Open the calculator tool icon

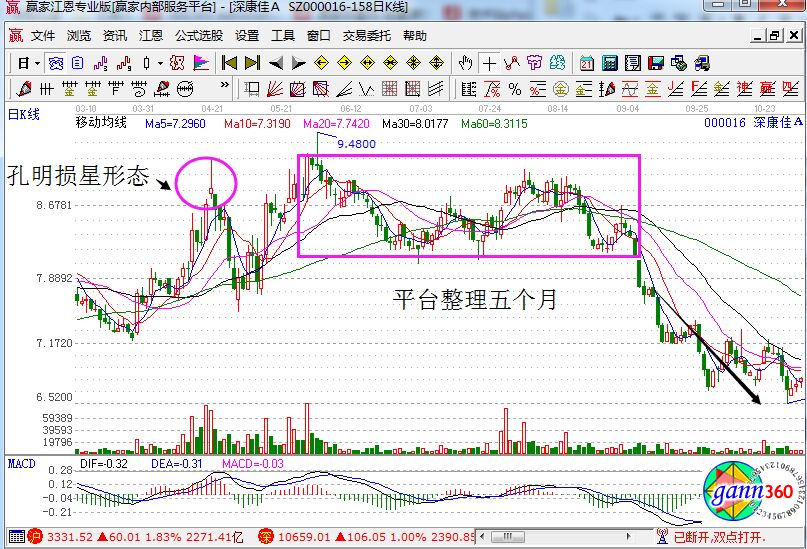click(609, 63)
